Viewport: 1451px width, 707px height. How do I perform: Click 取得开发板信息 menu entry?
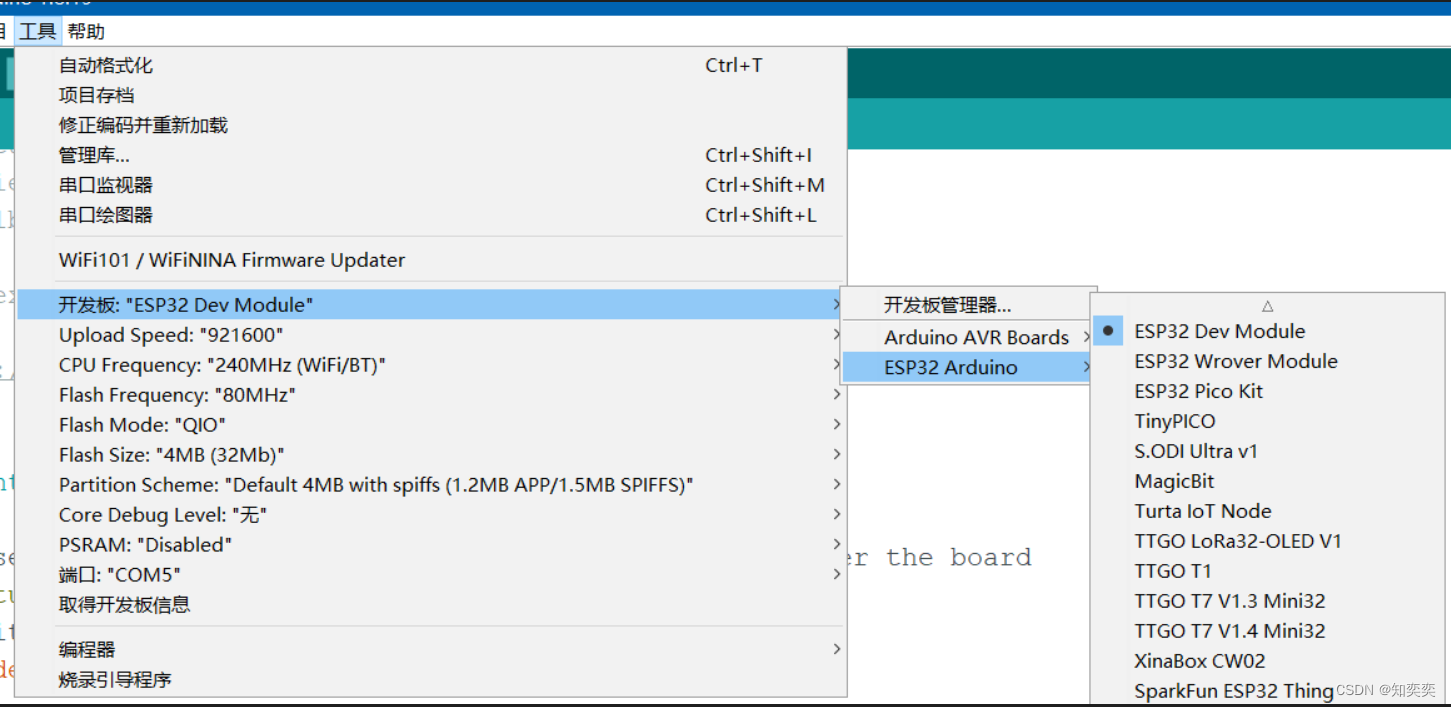432,605
